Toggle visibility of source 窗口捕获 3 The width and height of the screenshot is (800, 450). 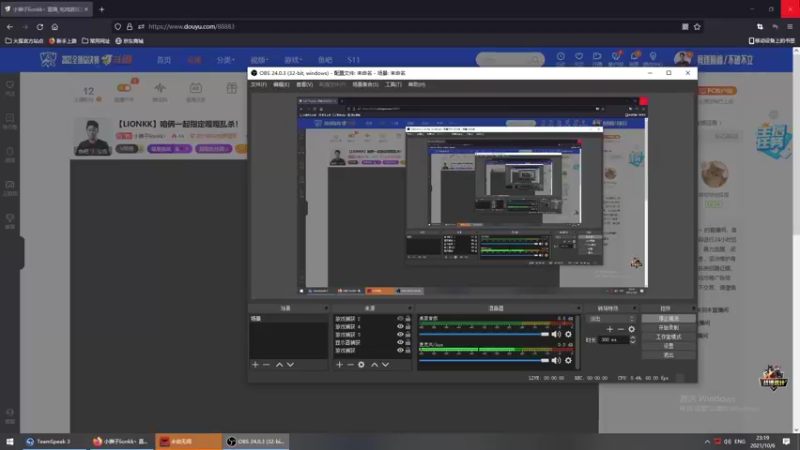[x=400, y=334]
